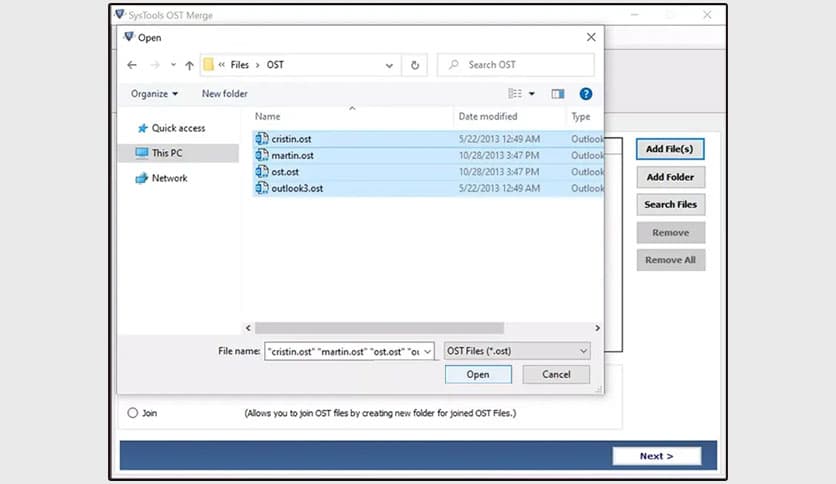Click the Files breadcrumb in address path

click(x=239, y=64)
